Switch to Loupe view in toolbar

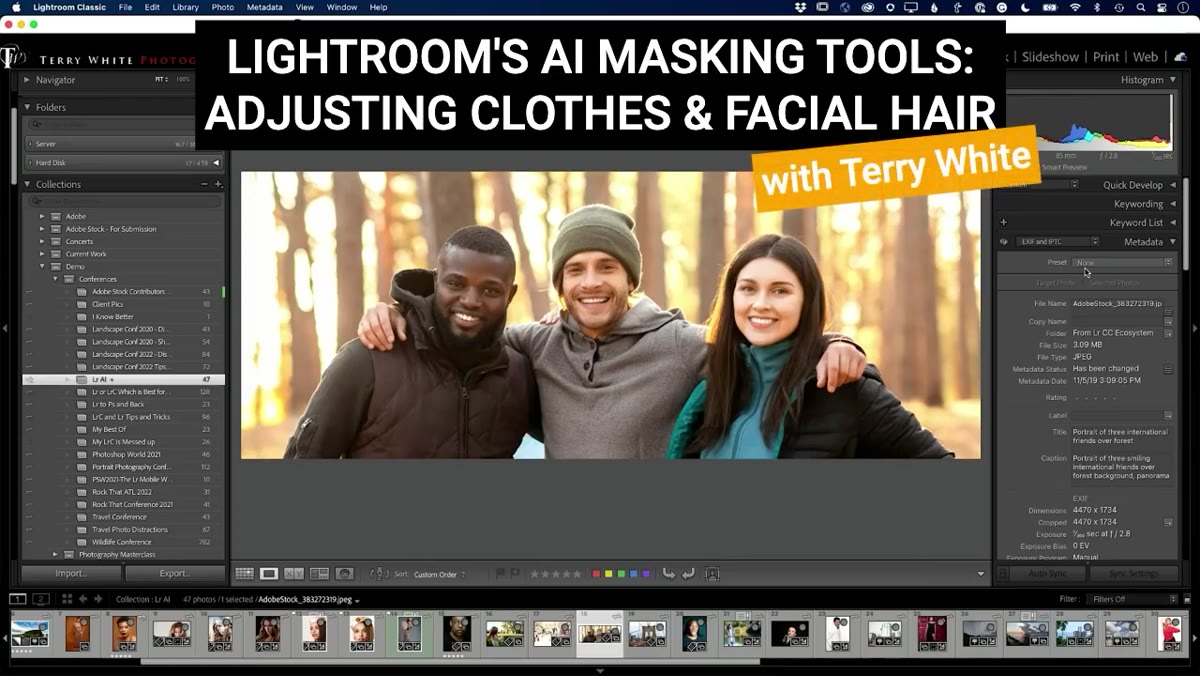[x=269, y=574]
